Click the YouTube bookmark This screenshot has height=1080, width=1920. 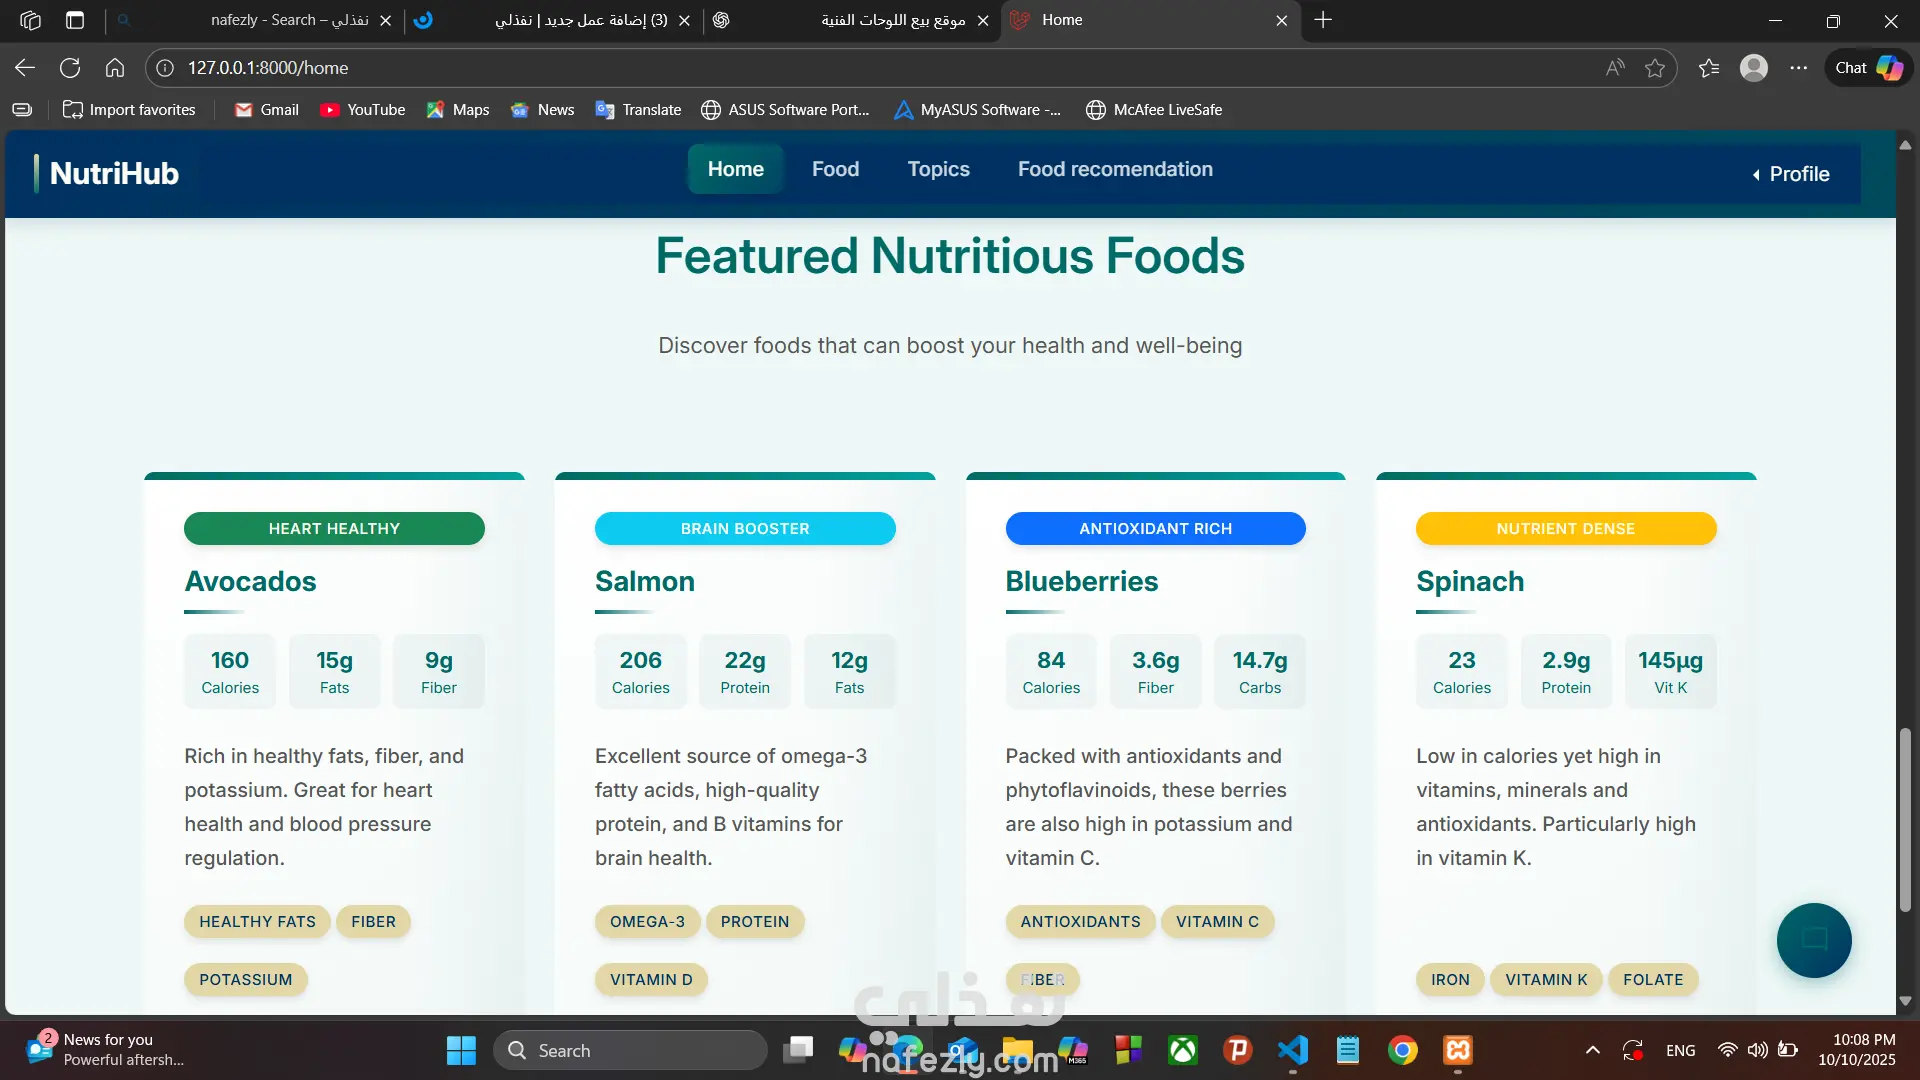point(362,110)
